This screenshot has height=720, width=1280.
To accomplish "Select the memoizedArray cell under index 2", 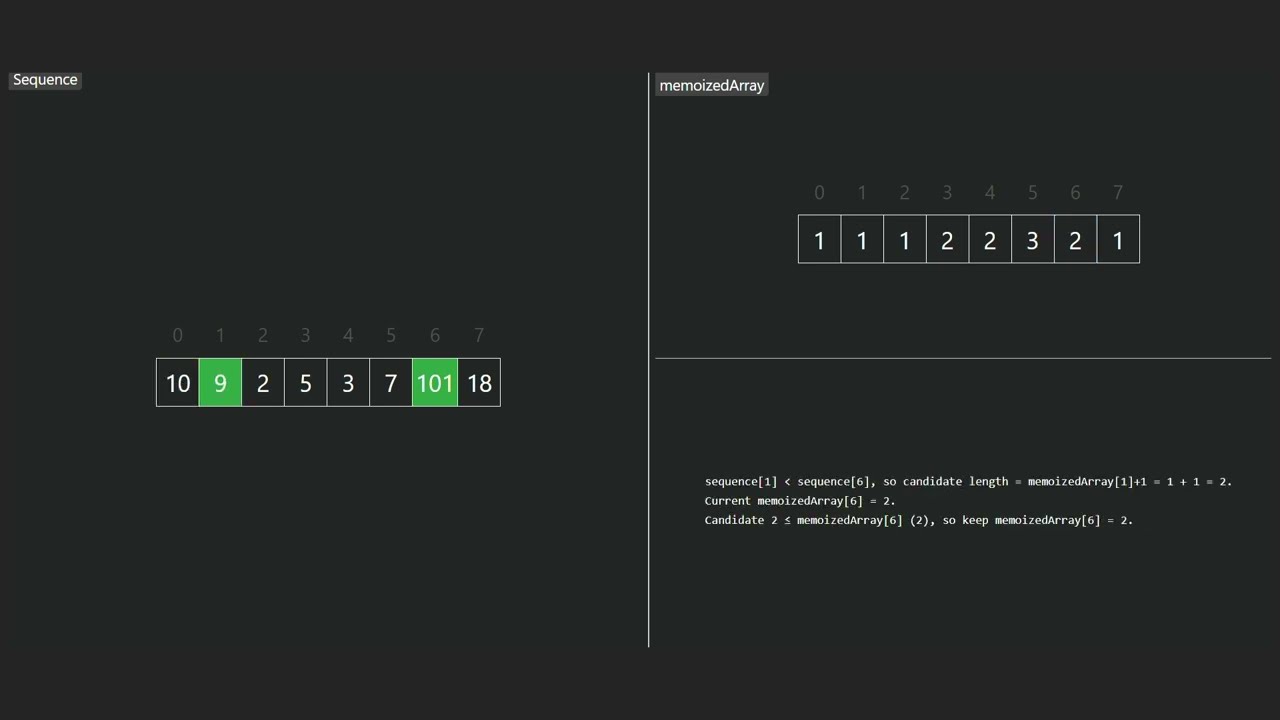I will point(905,240).
